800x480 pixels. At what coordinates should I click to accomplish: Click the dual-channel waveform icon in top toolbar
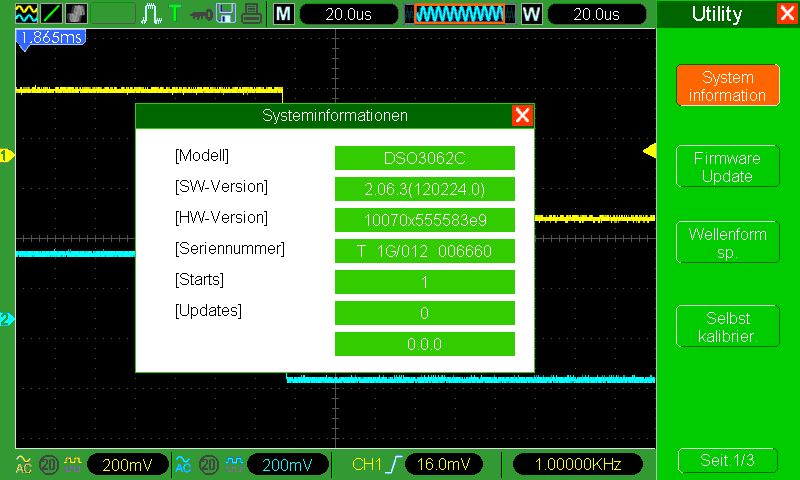tap(26, 13)
